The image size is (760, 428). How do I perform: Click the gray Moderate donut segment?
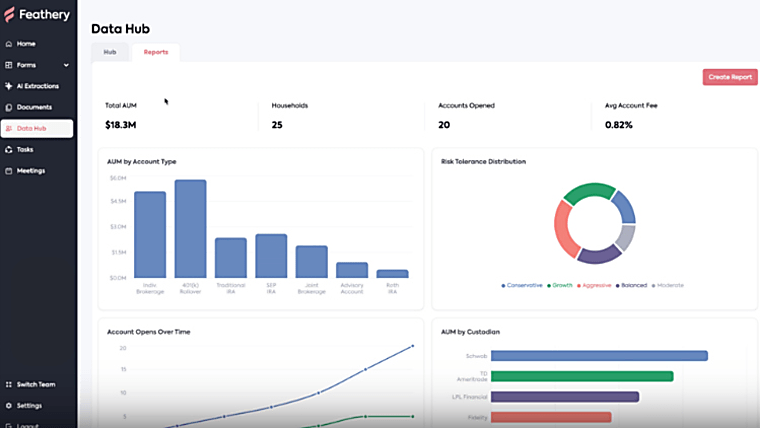tap(627, 238)
